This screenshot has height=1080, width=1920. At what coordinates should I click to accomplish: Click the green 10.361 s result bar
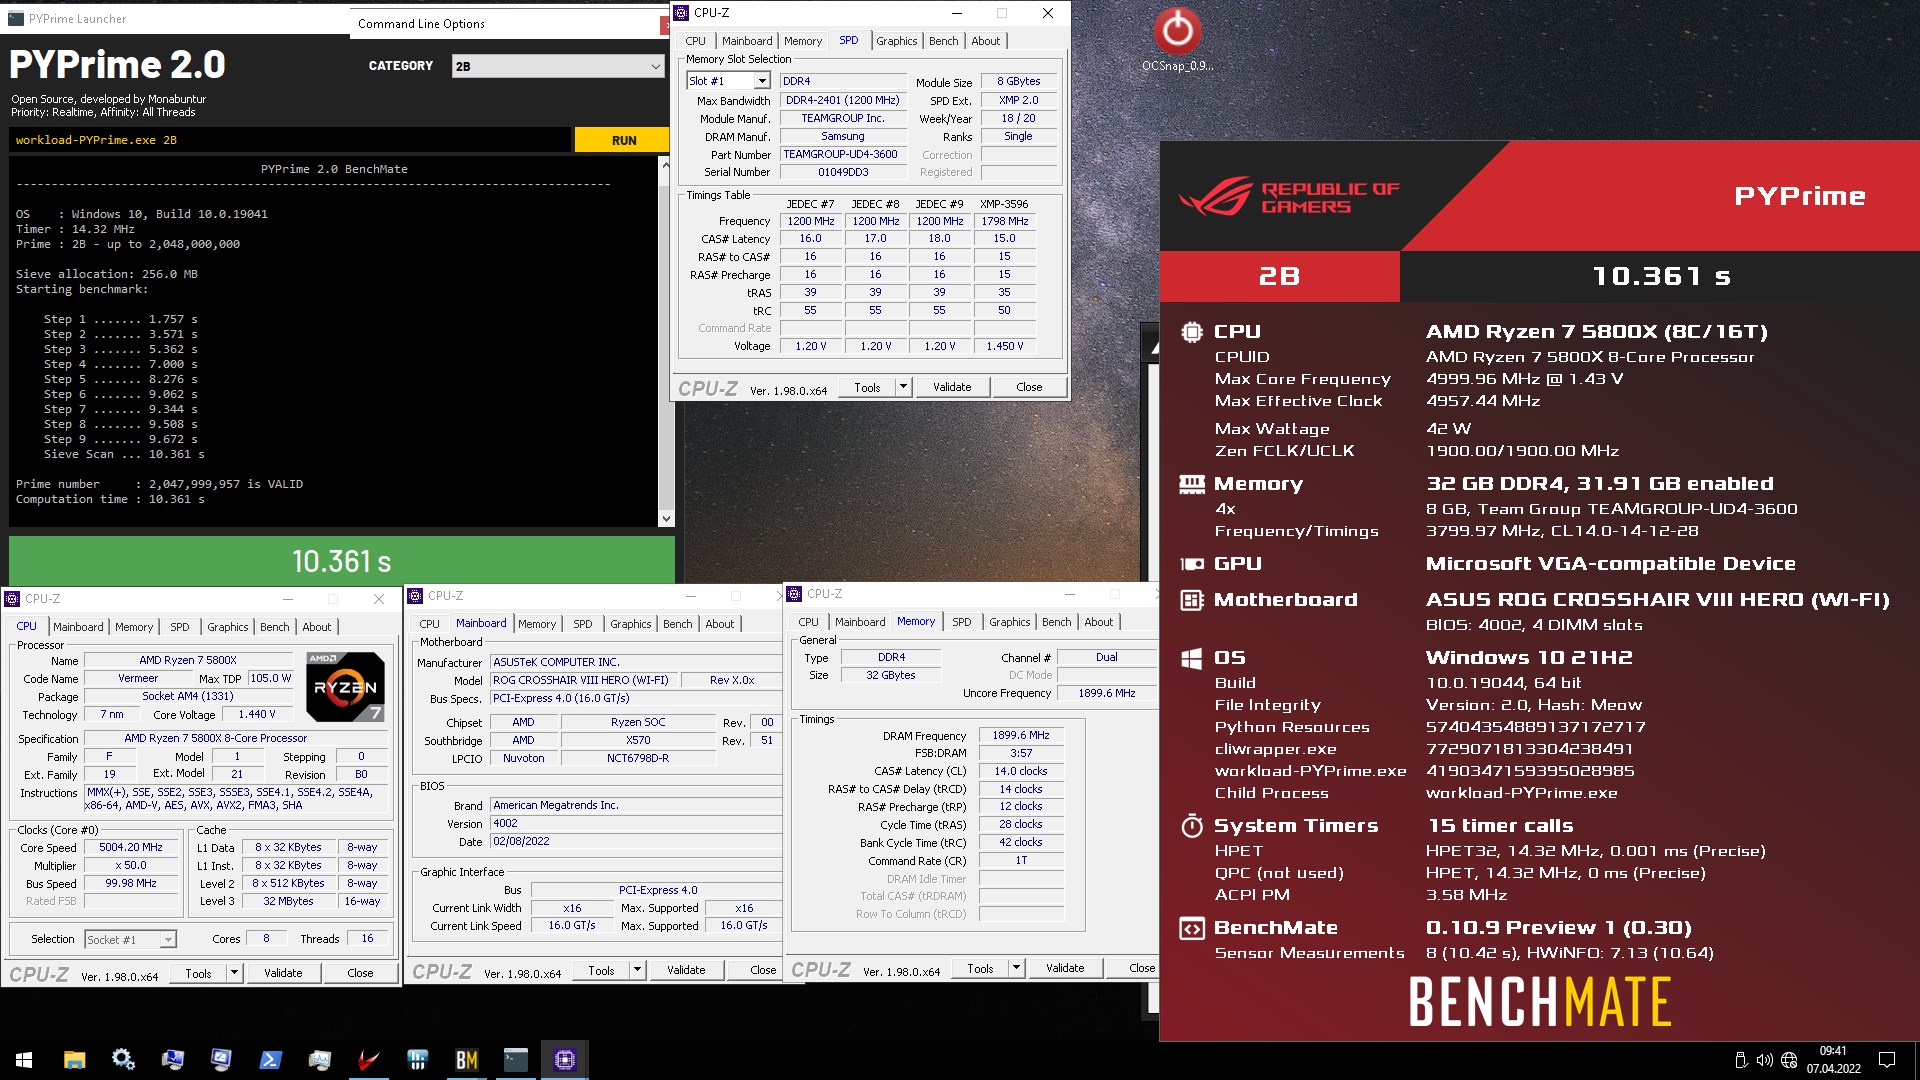tap(341, 561)
